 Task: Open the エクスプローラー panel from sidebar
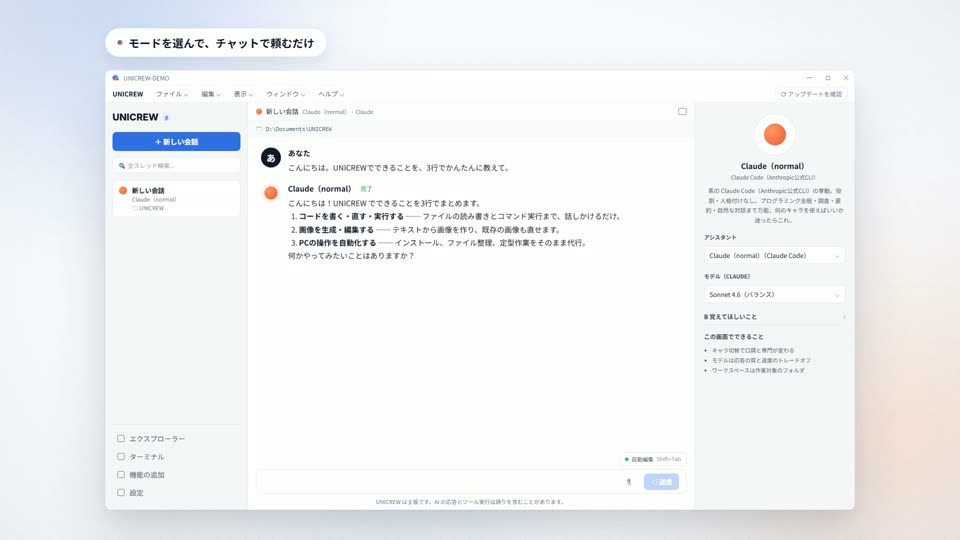(x=151, y=439)
